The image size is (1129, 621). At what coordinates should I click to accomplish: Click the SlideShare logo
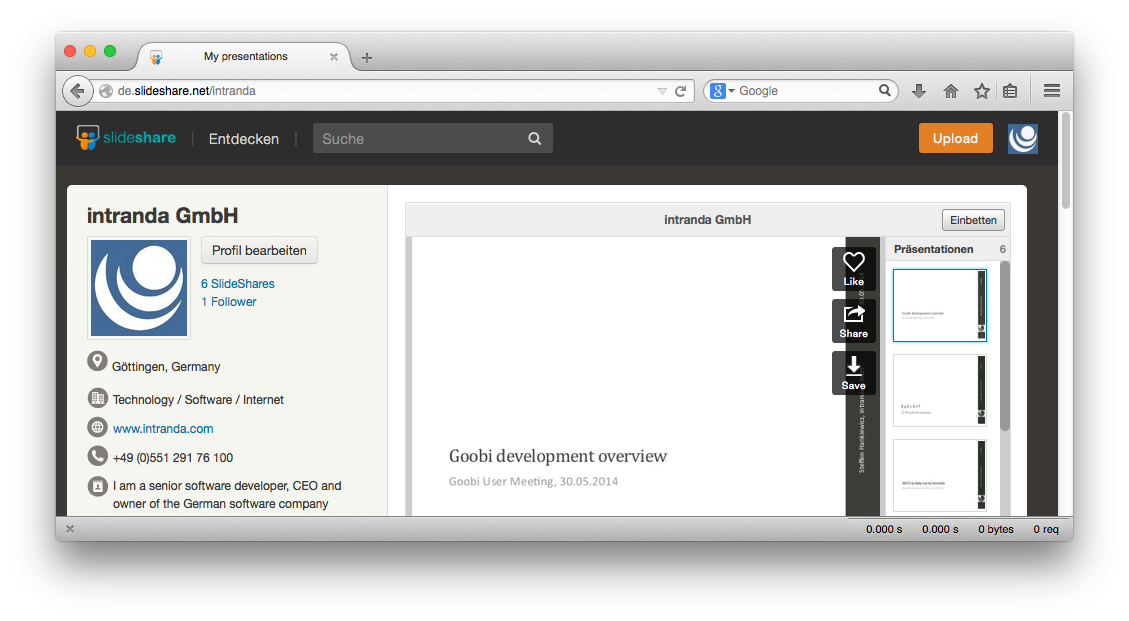click(126, 138)
